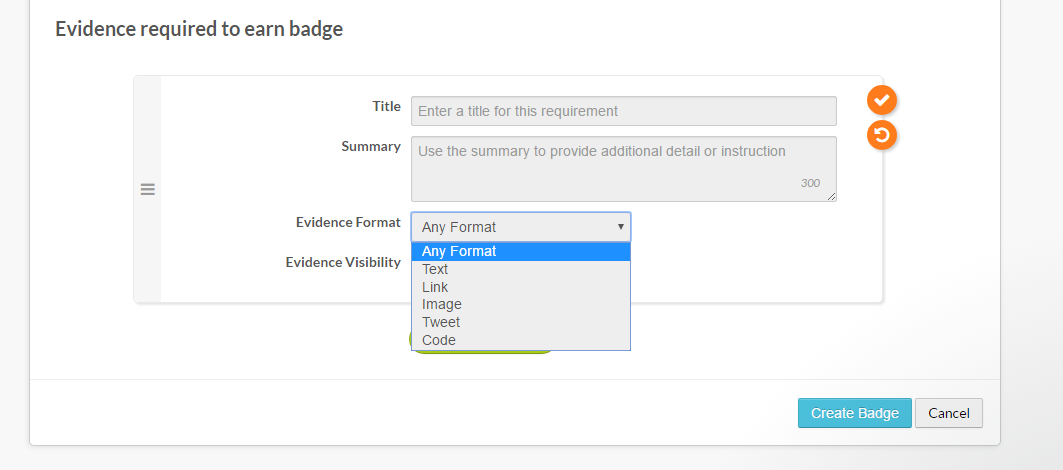Screen dimensions: 1063x470
Task: Select Tweet as the evidence format
Action: pyautogui.click(x=520, y=322)
